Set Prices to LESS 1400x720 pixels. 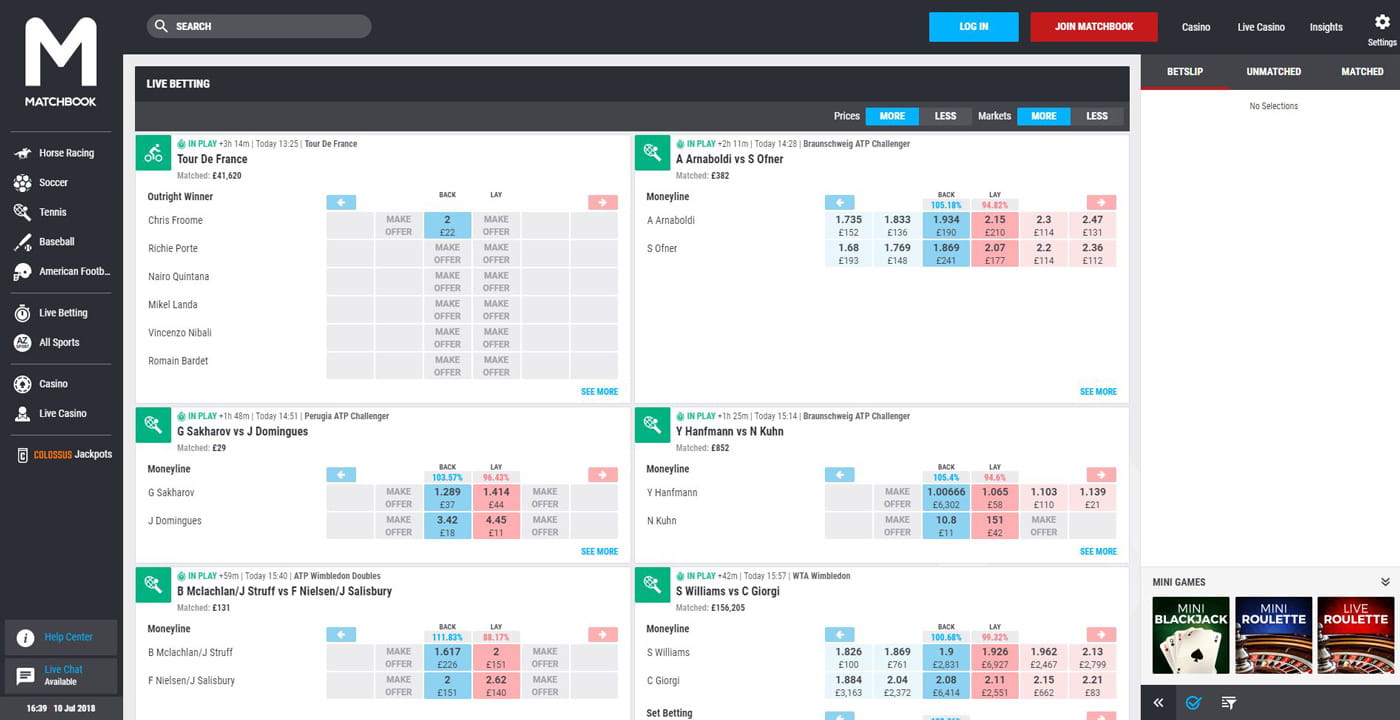point(945,116)
